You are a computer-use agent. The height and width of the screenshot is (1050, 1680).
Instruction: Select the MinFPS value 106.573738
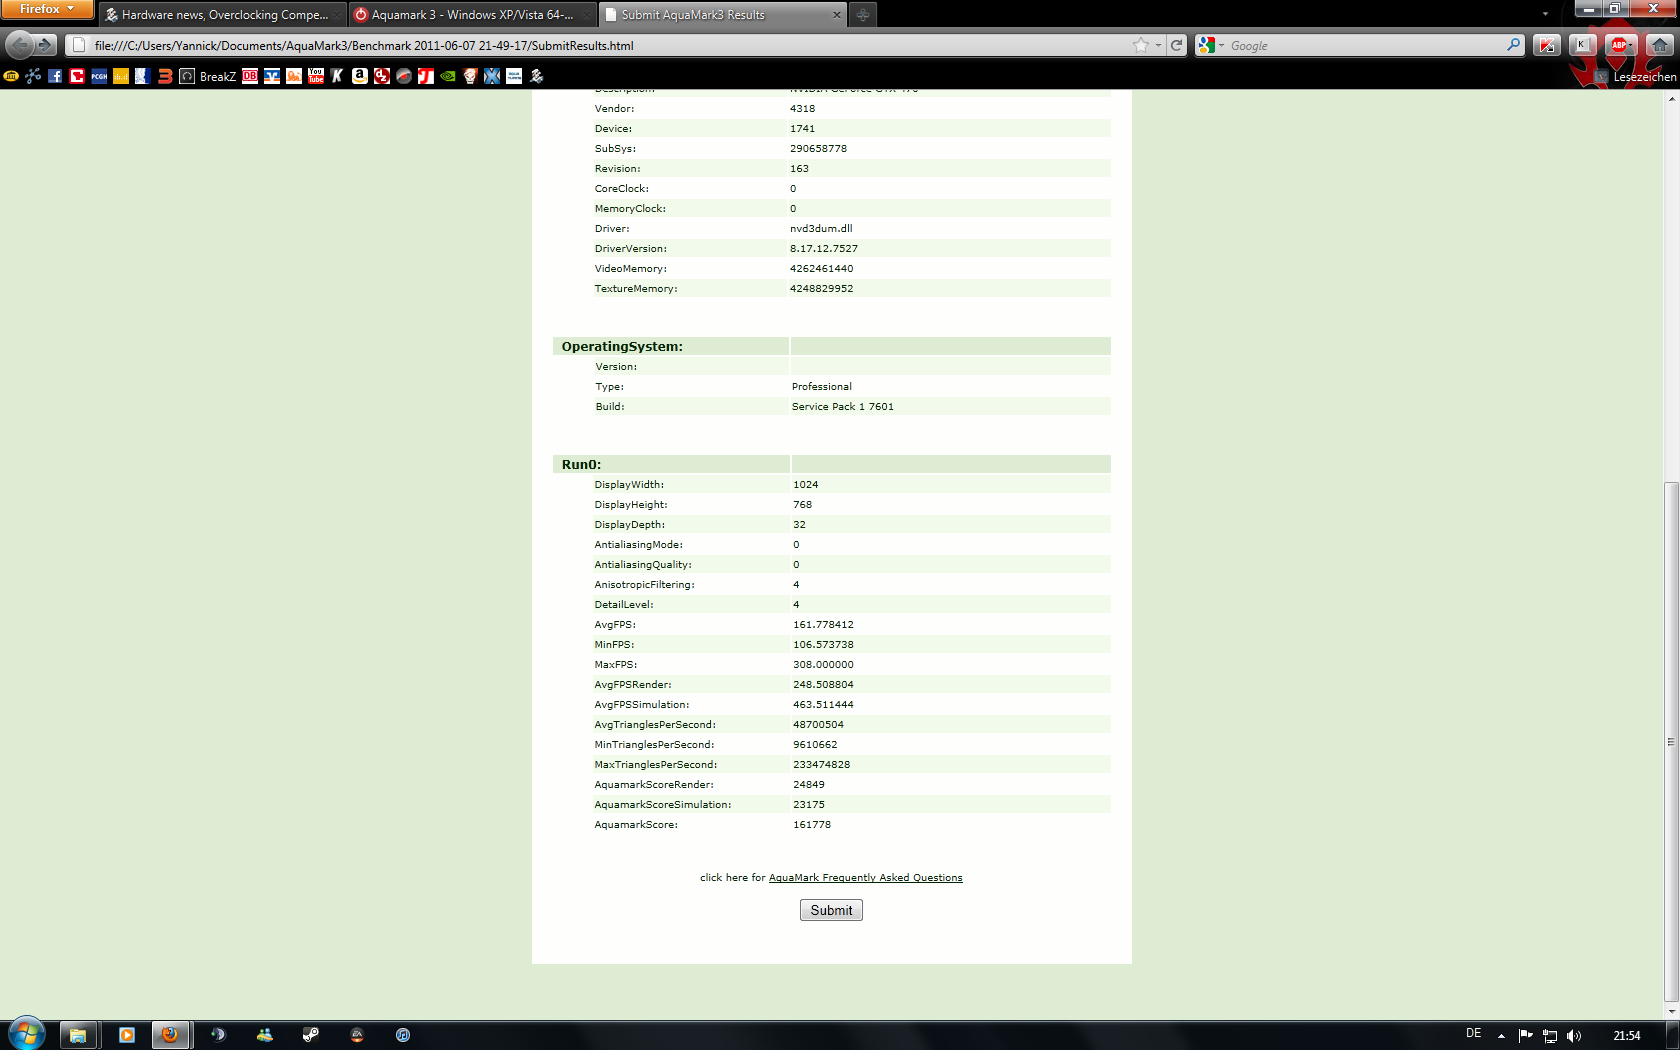click(823, 645)
